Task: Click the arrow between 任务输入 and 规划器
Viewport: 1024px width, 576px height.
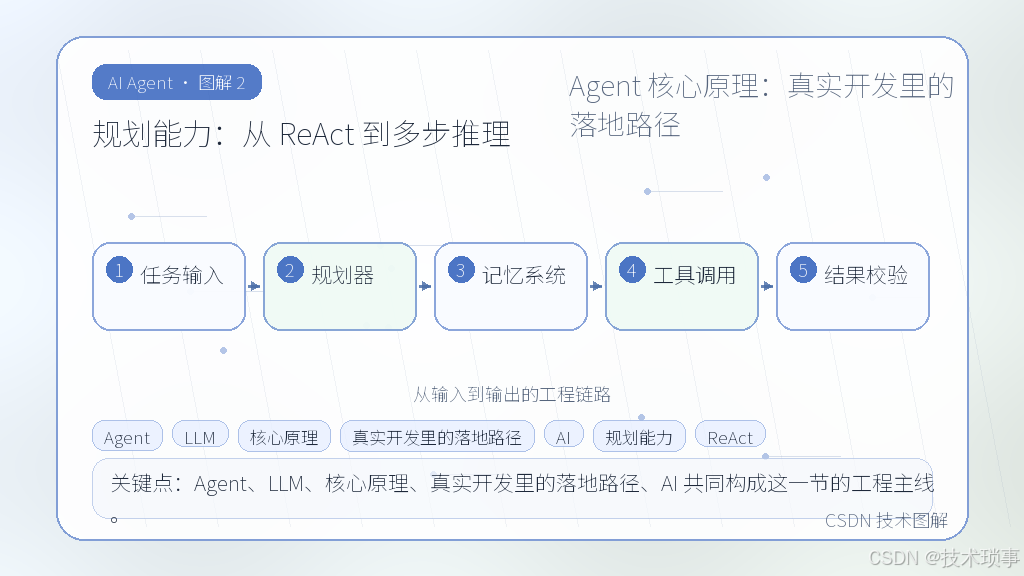Action: (255, 286)
